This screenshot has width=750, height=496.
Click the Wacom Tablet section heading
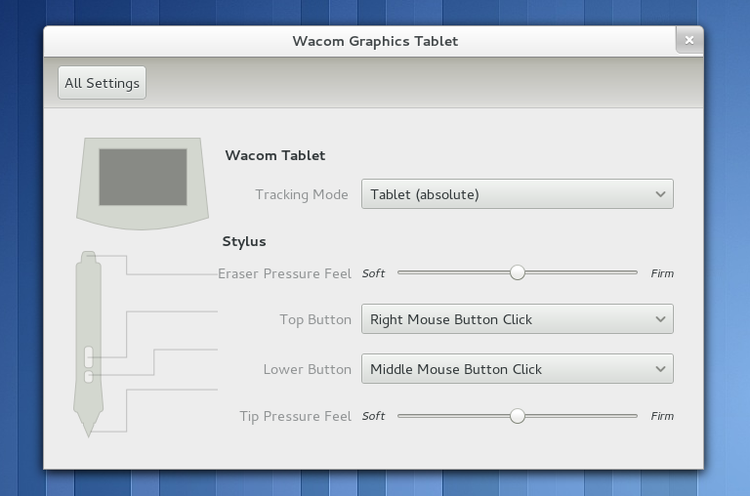[275, 155]
